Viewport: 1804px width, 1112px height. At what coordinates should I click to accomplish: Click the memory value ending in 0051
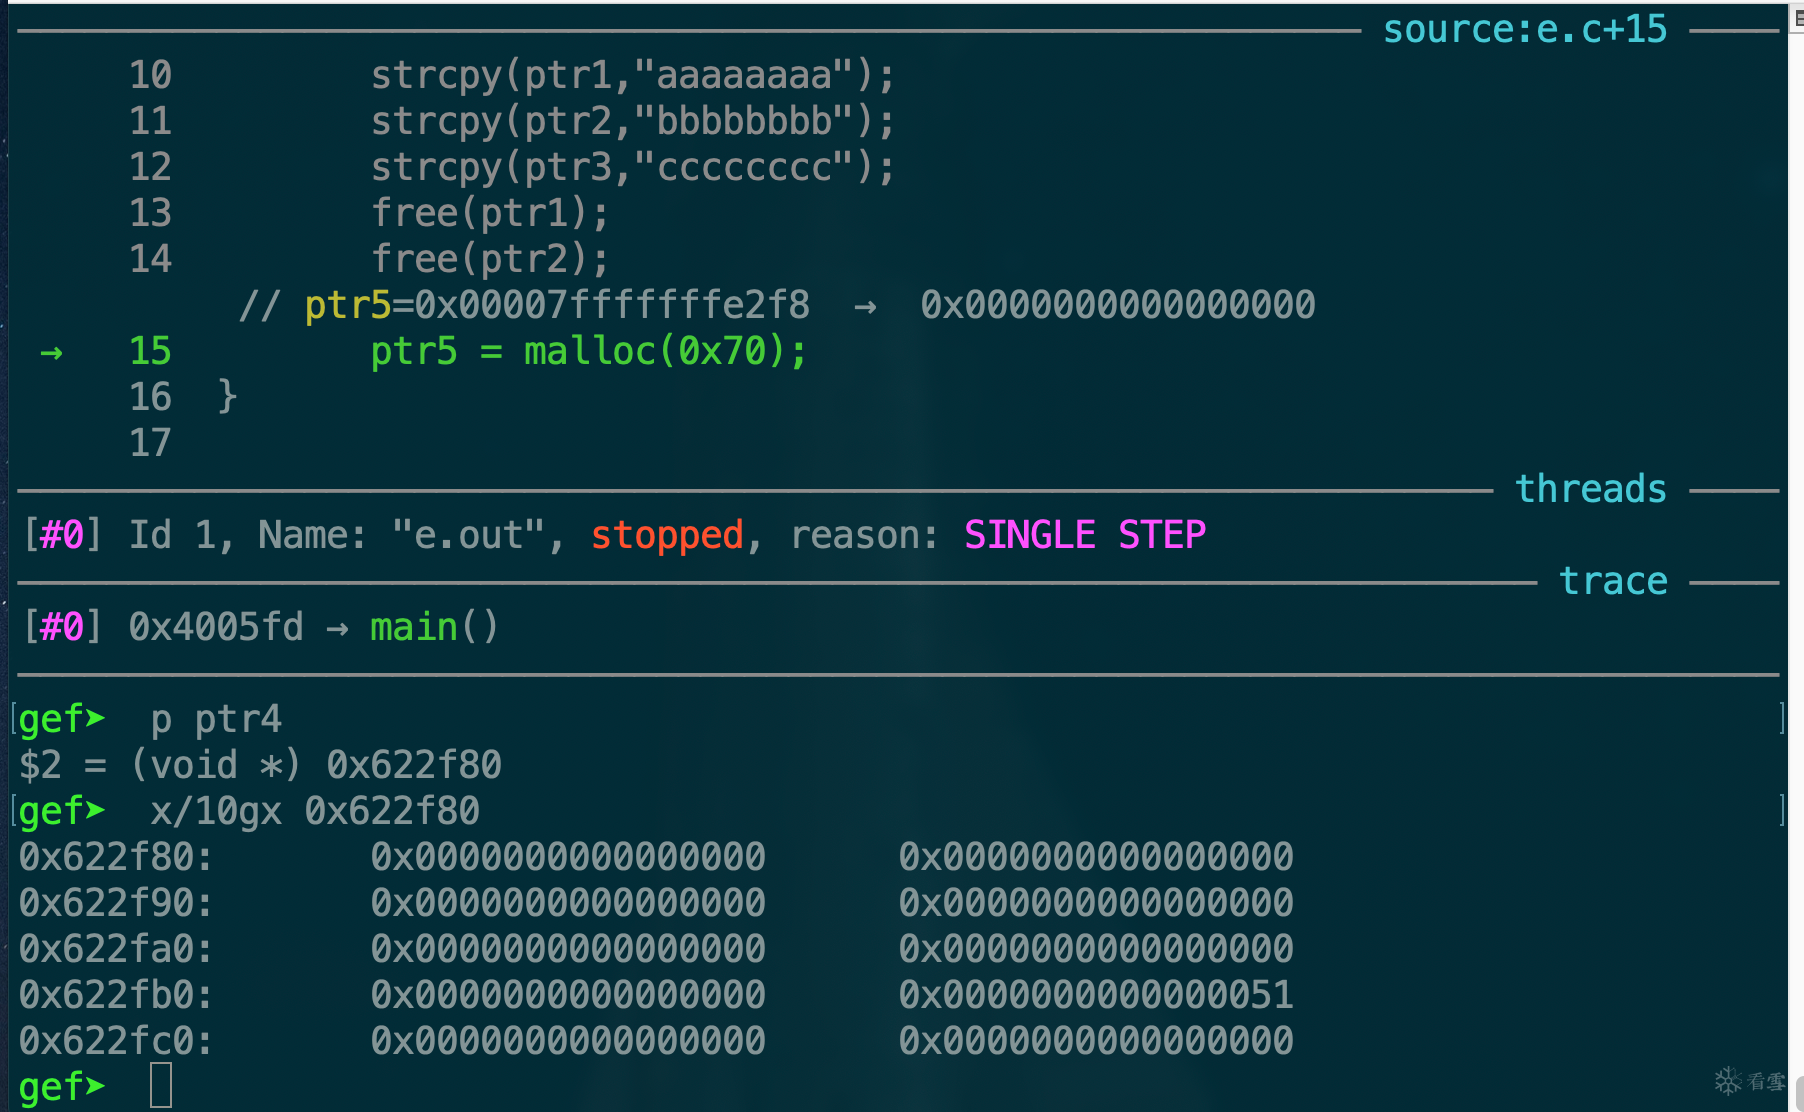(1095, 995)
